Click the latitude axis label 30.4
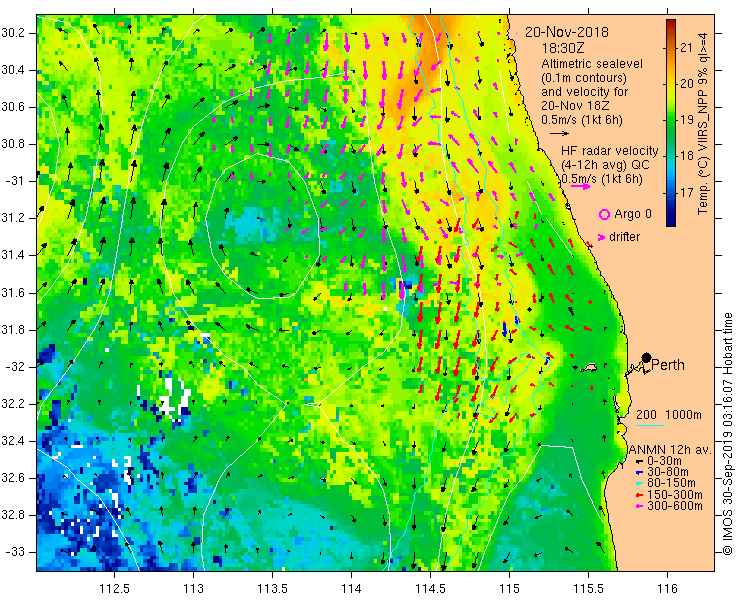The width and height of the screenshot is (740, 600). (13, 70)
